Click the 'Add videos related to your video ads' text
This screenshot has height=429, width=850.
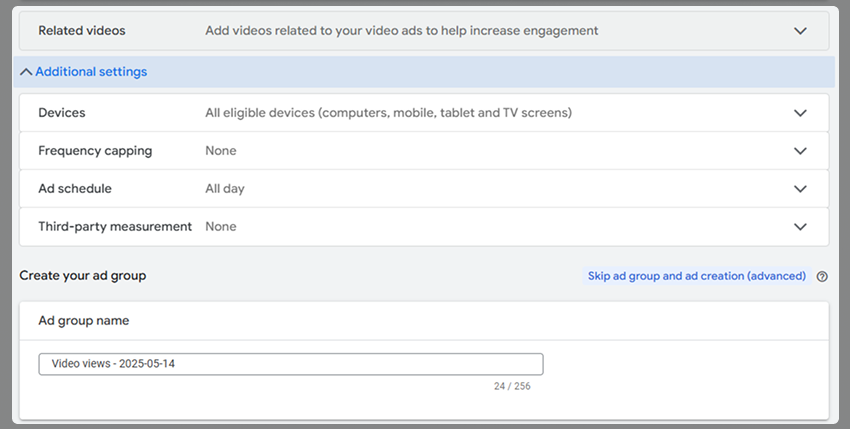coord(402,31)
